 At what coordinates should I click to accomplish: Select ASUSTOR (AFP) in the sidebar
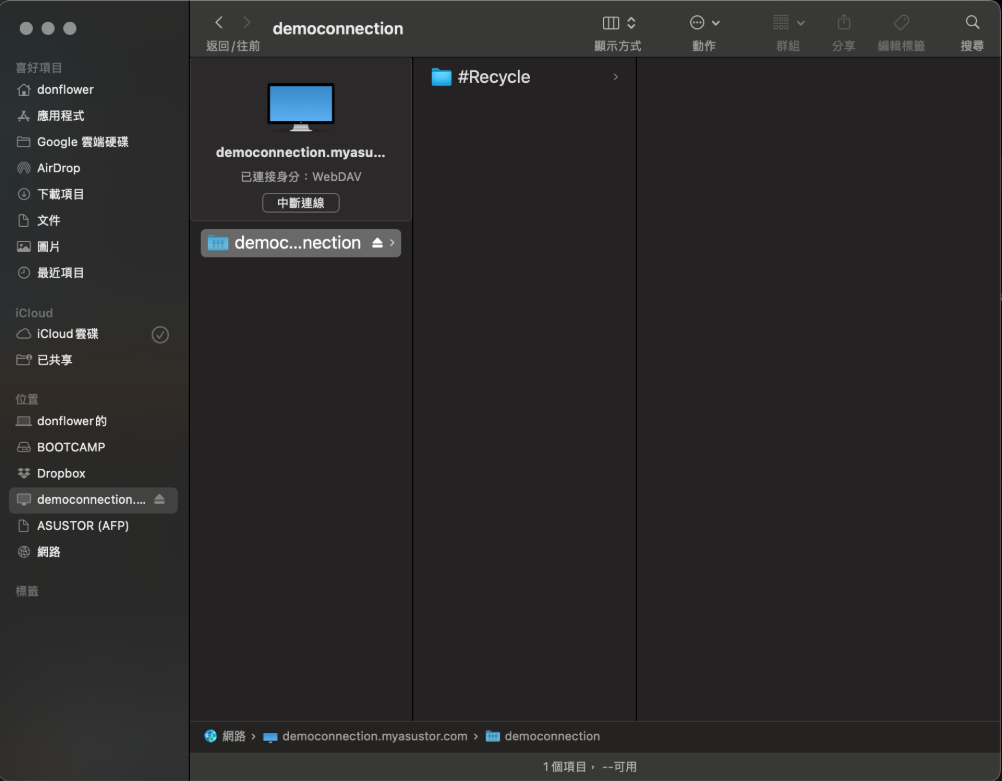pos(82,526)
